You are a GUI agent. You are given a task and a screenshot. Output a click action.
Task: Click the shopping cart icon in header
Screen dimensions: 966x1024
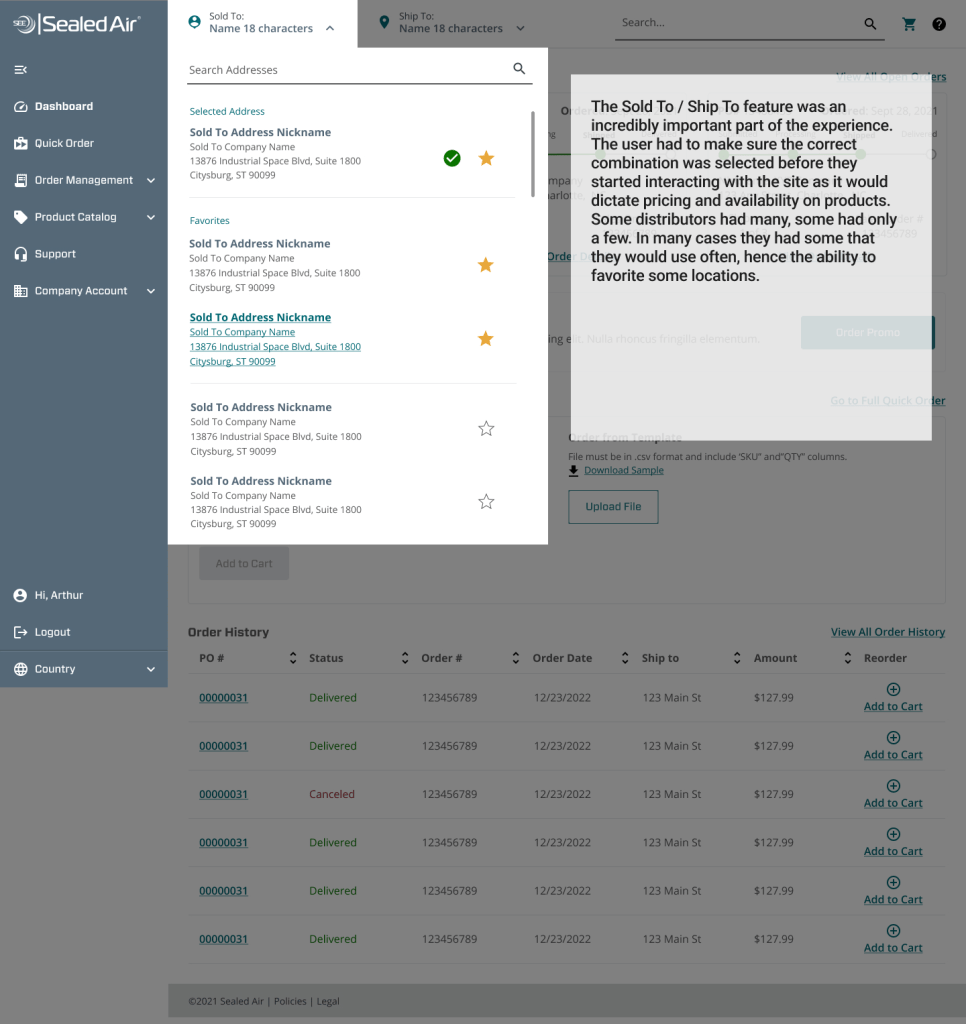[909, 24]
